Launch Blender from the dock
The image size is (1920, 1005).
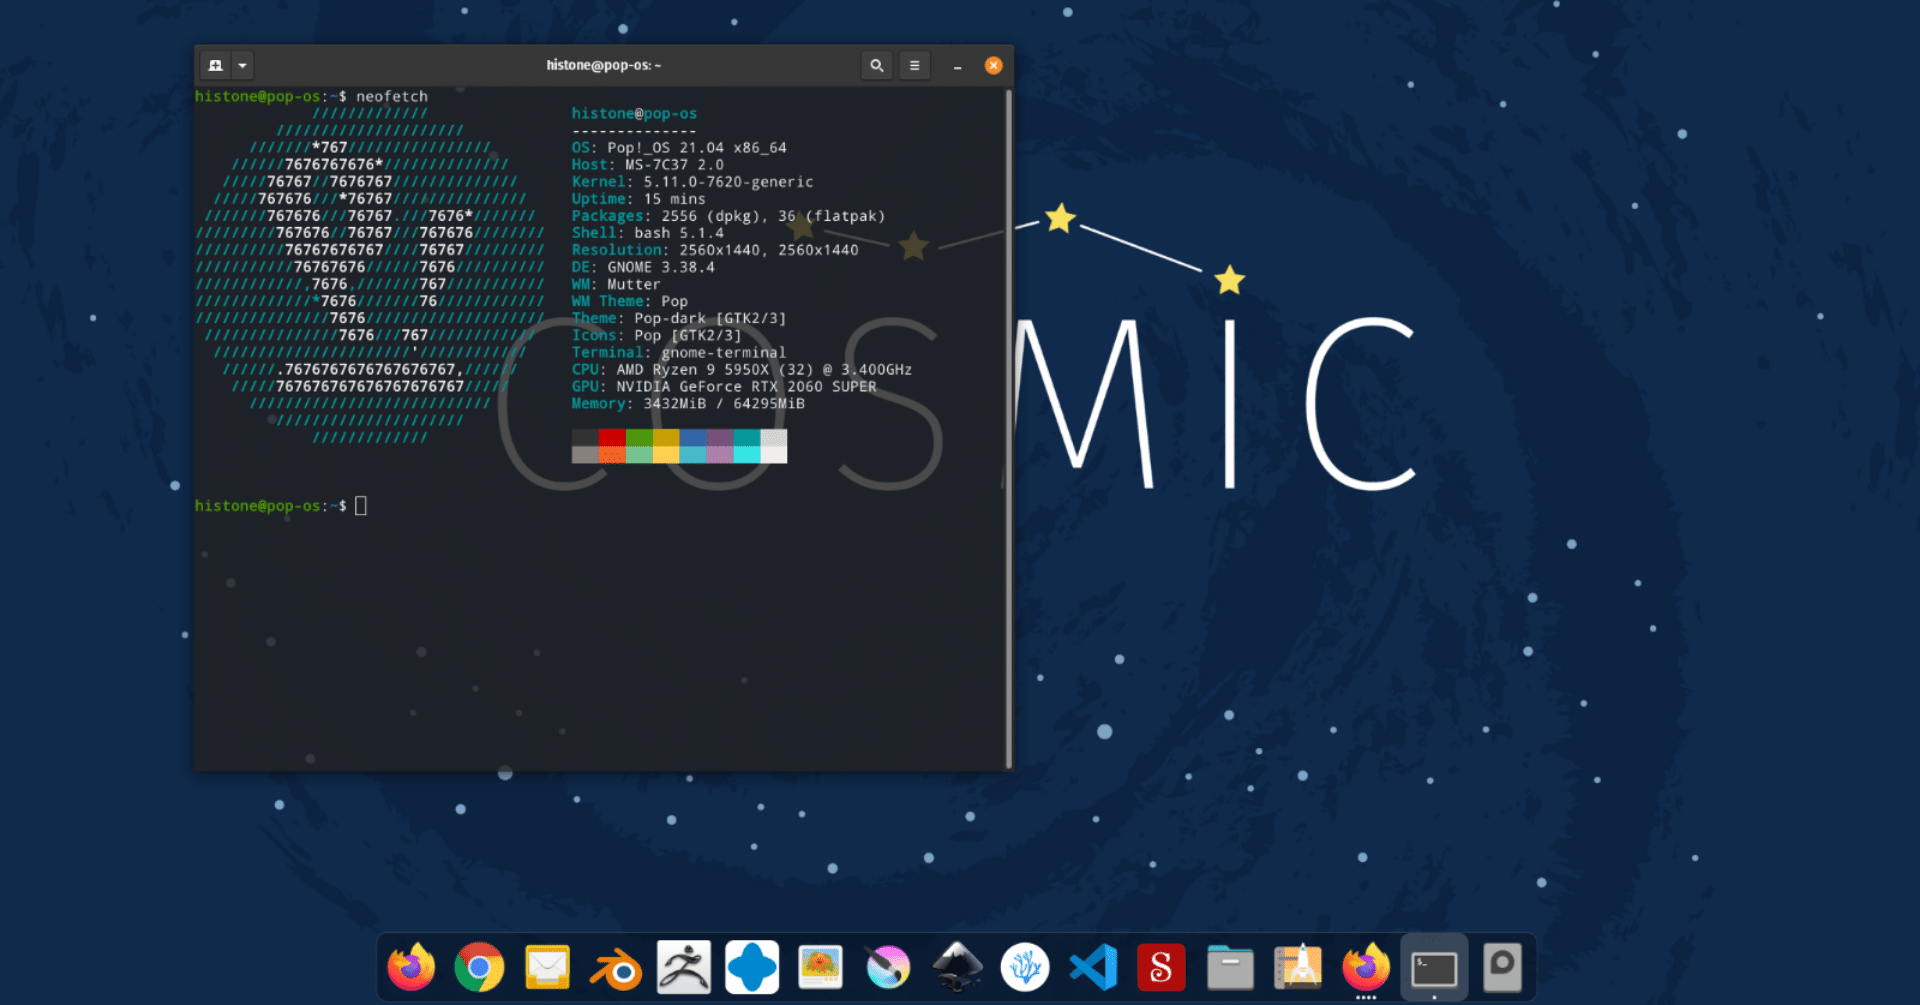[x=615, y=968]
